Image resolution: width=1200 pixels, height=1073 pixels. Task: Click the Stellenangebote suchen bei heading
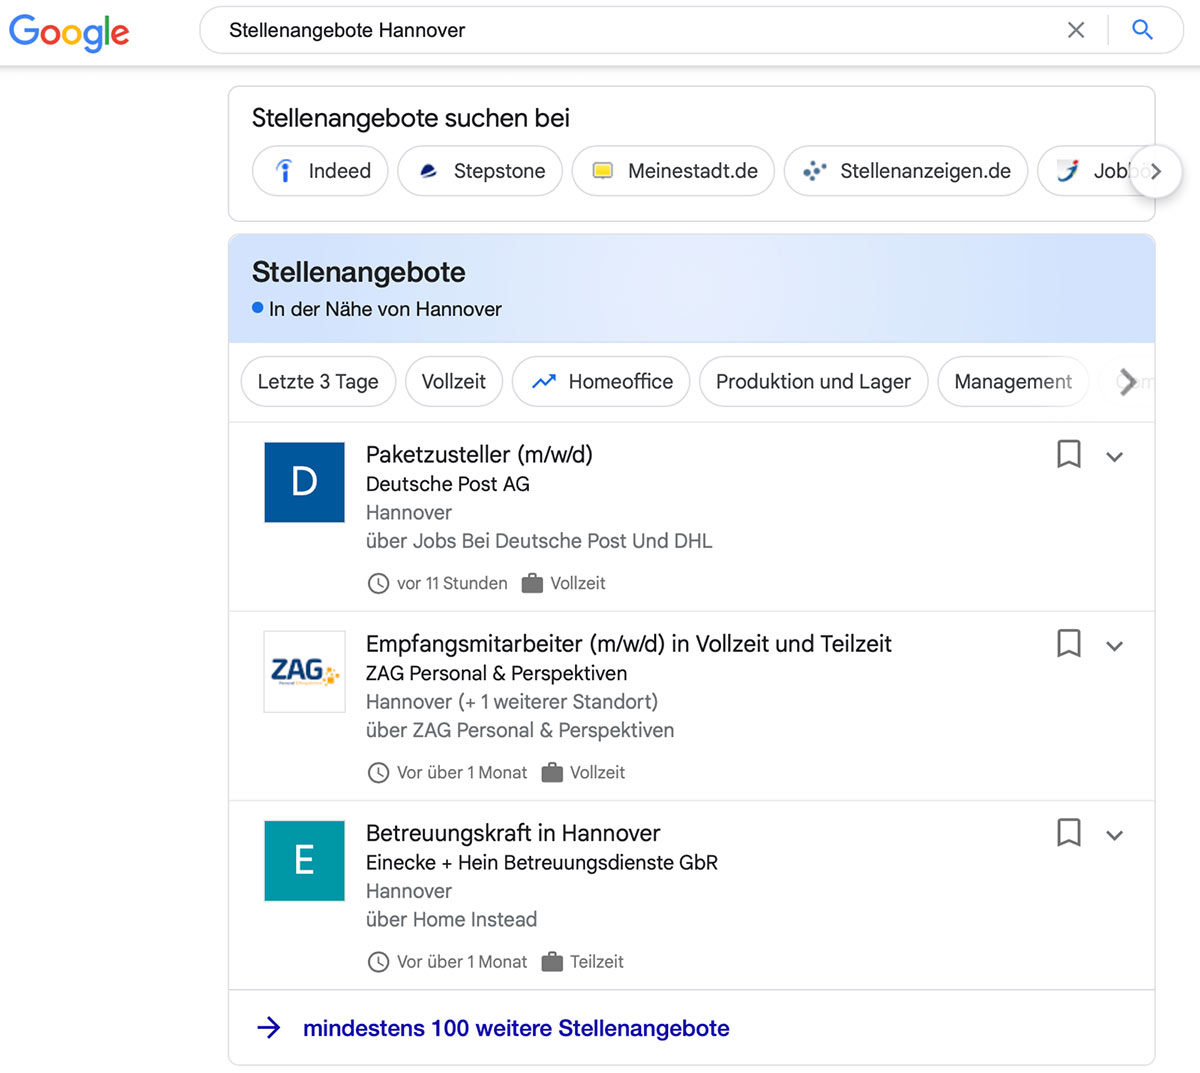[411, 118]
